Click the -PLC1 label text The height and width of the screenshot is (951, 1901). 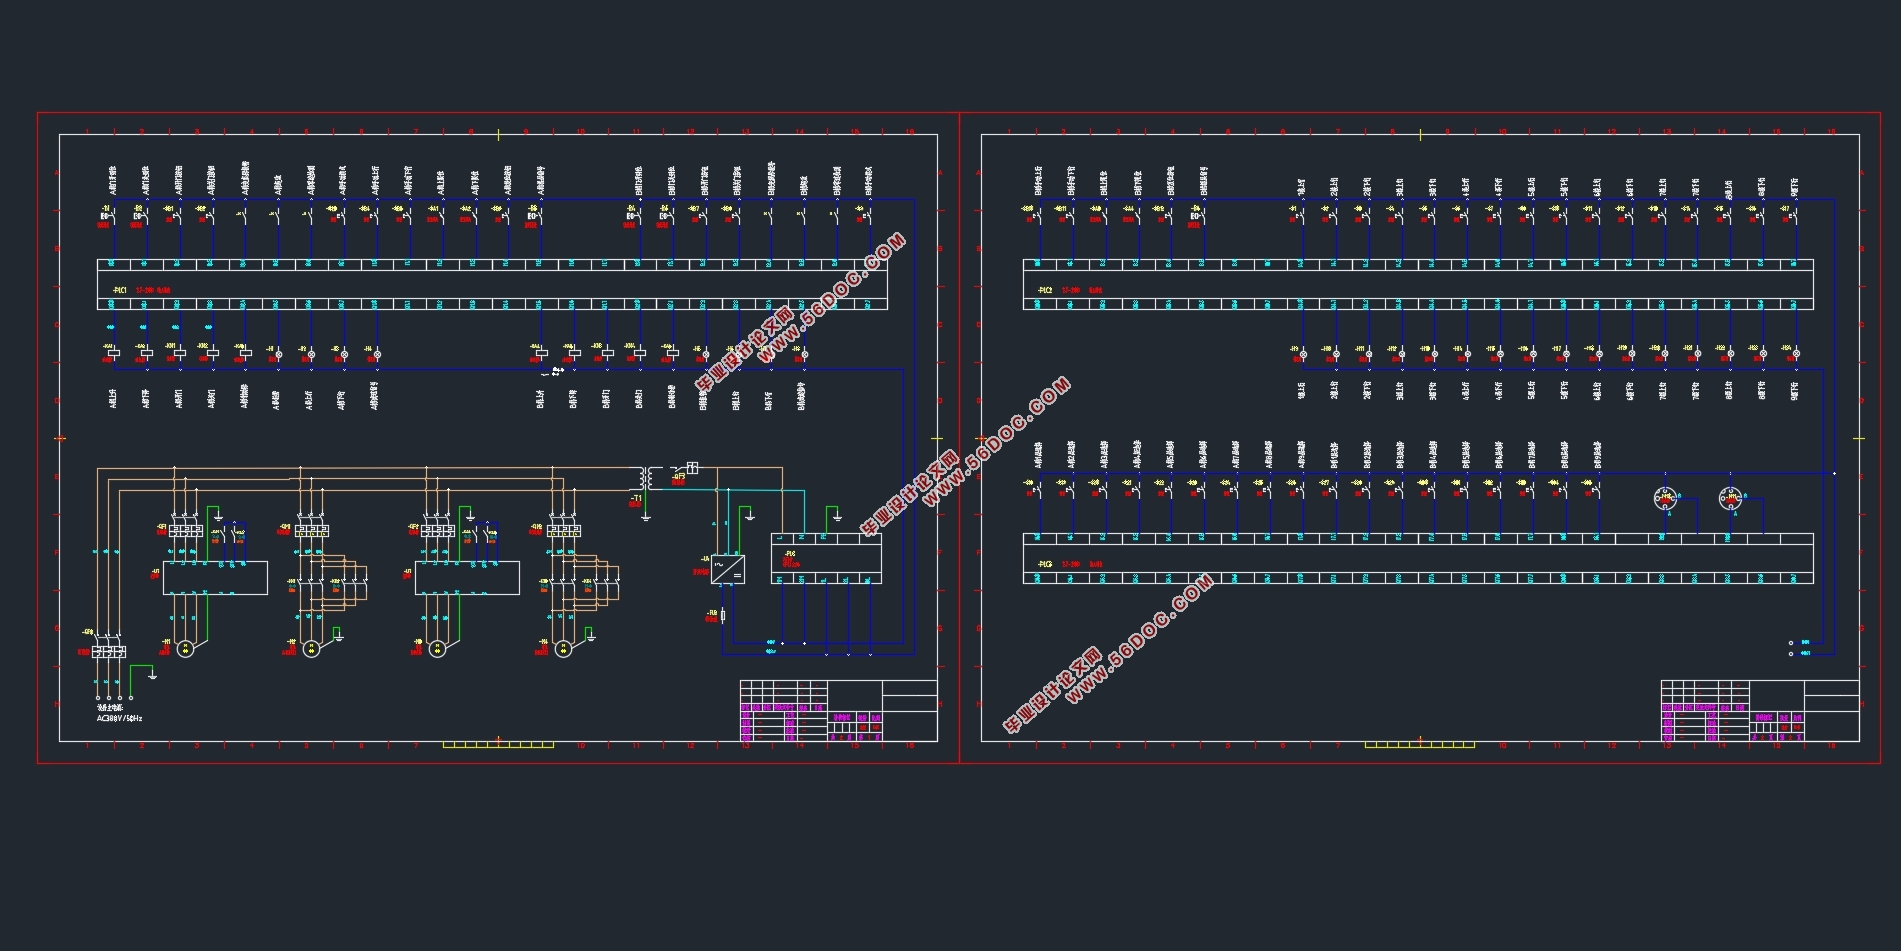pyautogui.click(x=119, y=290)
